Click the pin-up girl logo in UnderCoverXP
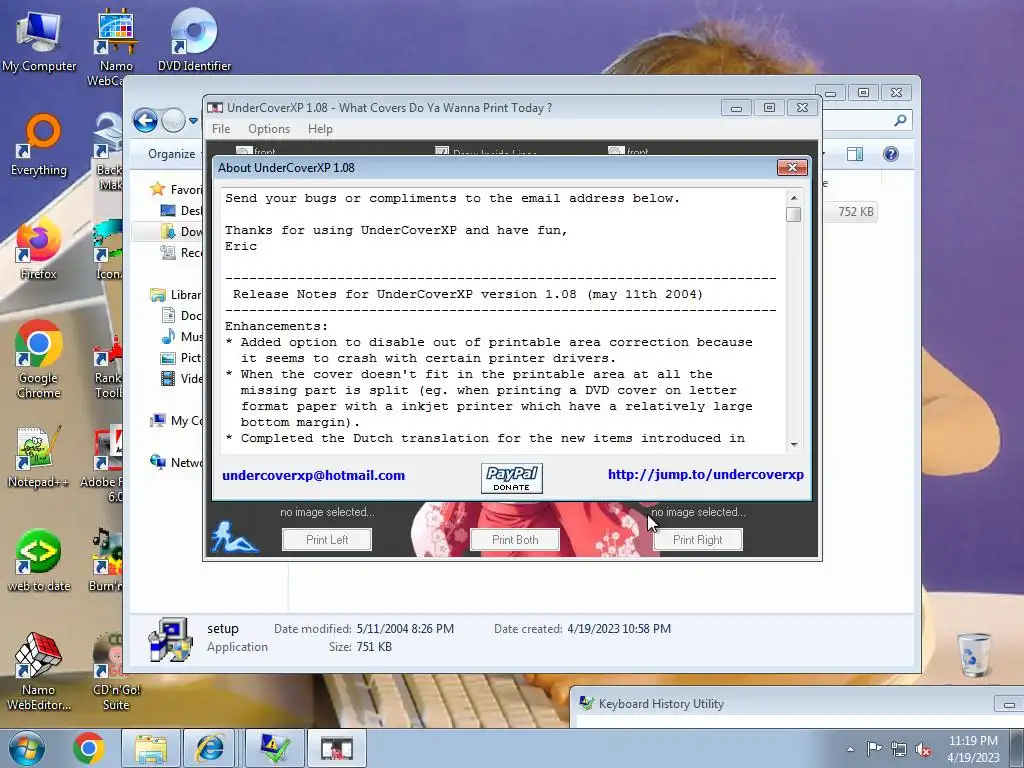This screenshot has width=1024, height=768. [234, 536]
